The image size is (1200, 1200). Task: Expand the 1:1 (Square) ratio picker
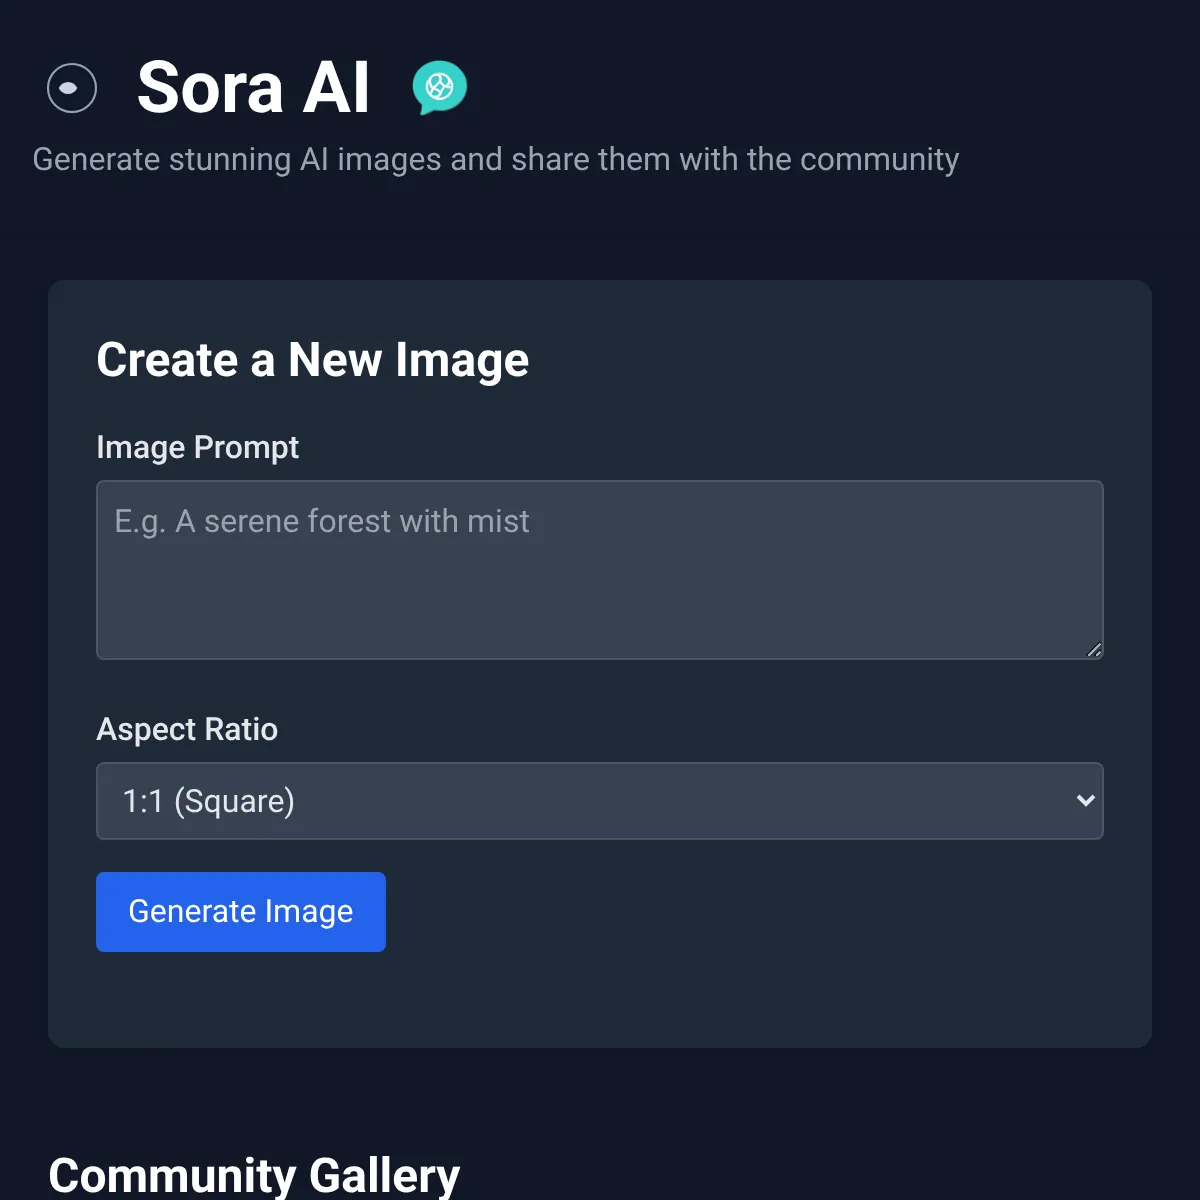[x=599, y=801]
